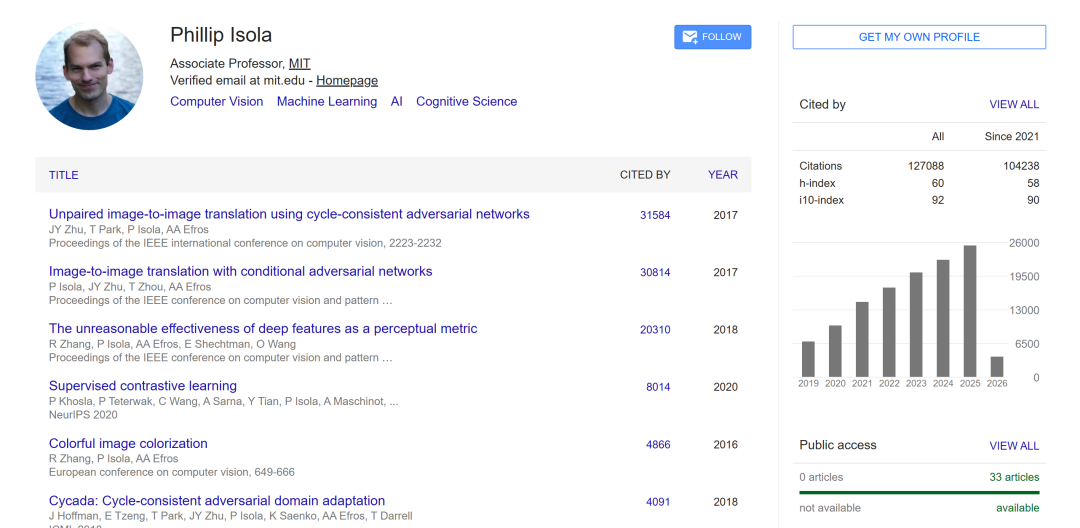1080x528 pixels.
Task: View the 31584 citations for CycleGAN paper
Action: [x=655, y=215]
